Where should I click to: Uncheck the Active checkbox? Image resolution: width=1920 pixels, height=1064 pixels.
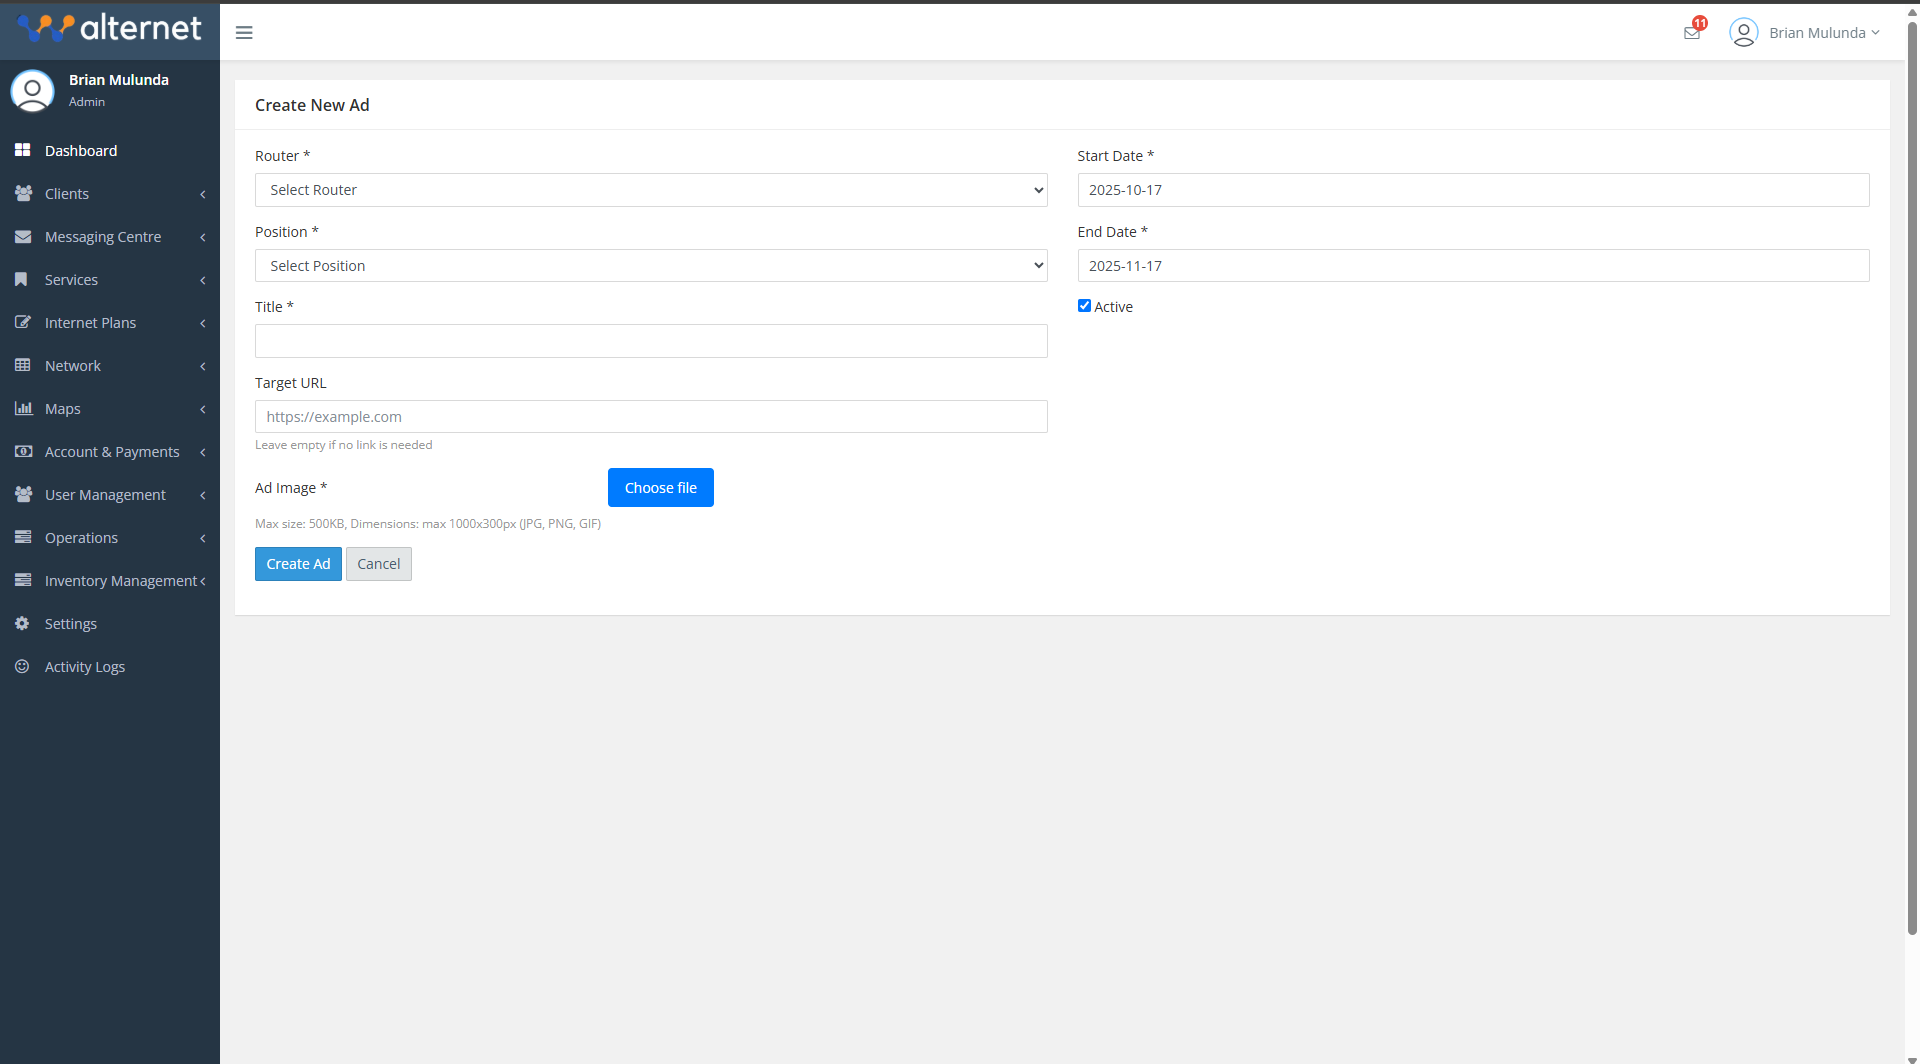click(1084, 305)
